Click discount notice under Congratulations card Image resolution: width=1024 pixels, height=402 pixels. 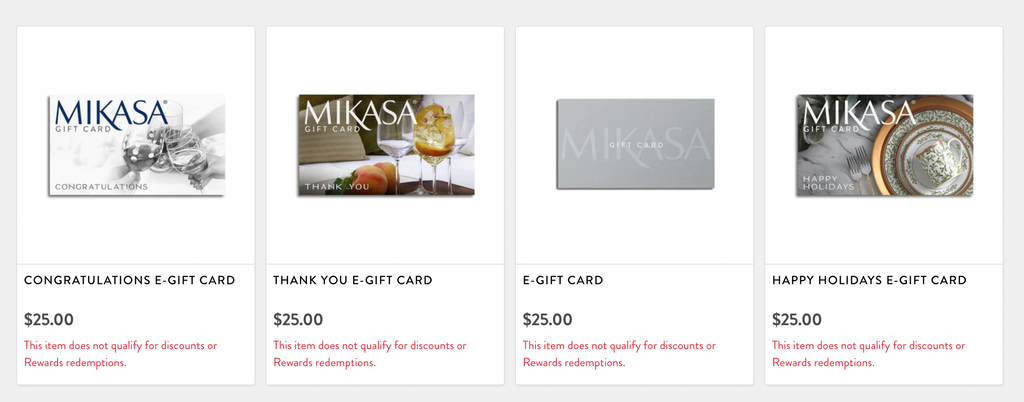120,354
